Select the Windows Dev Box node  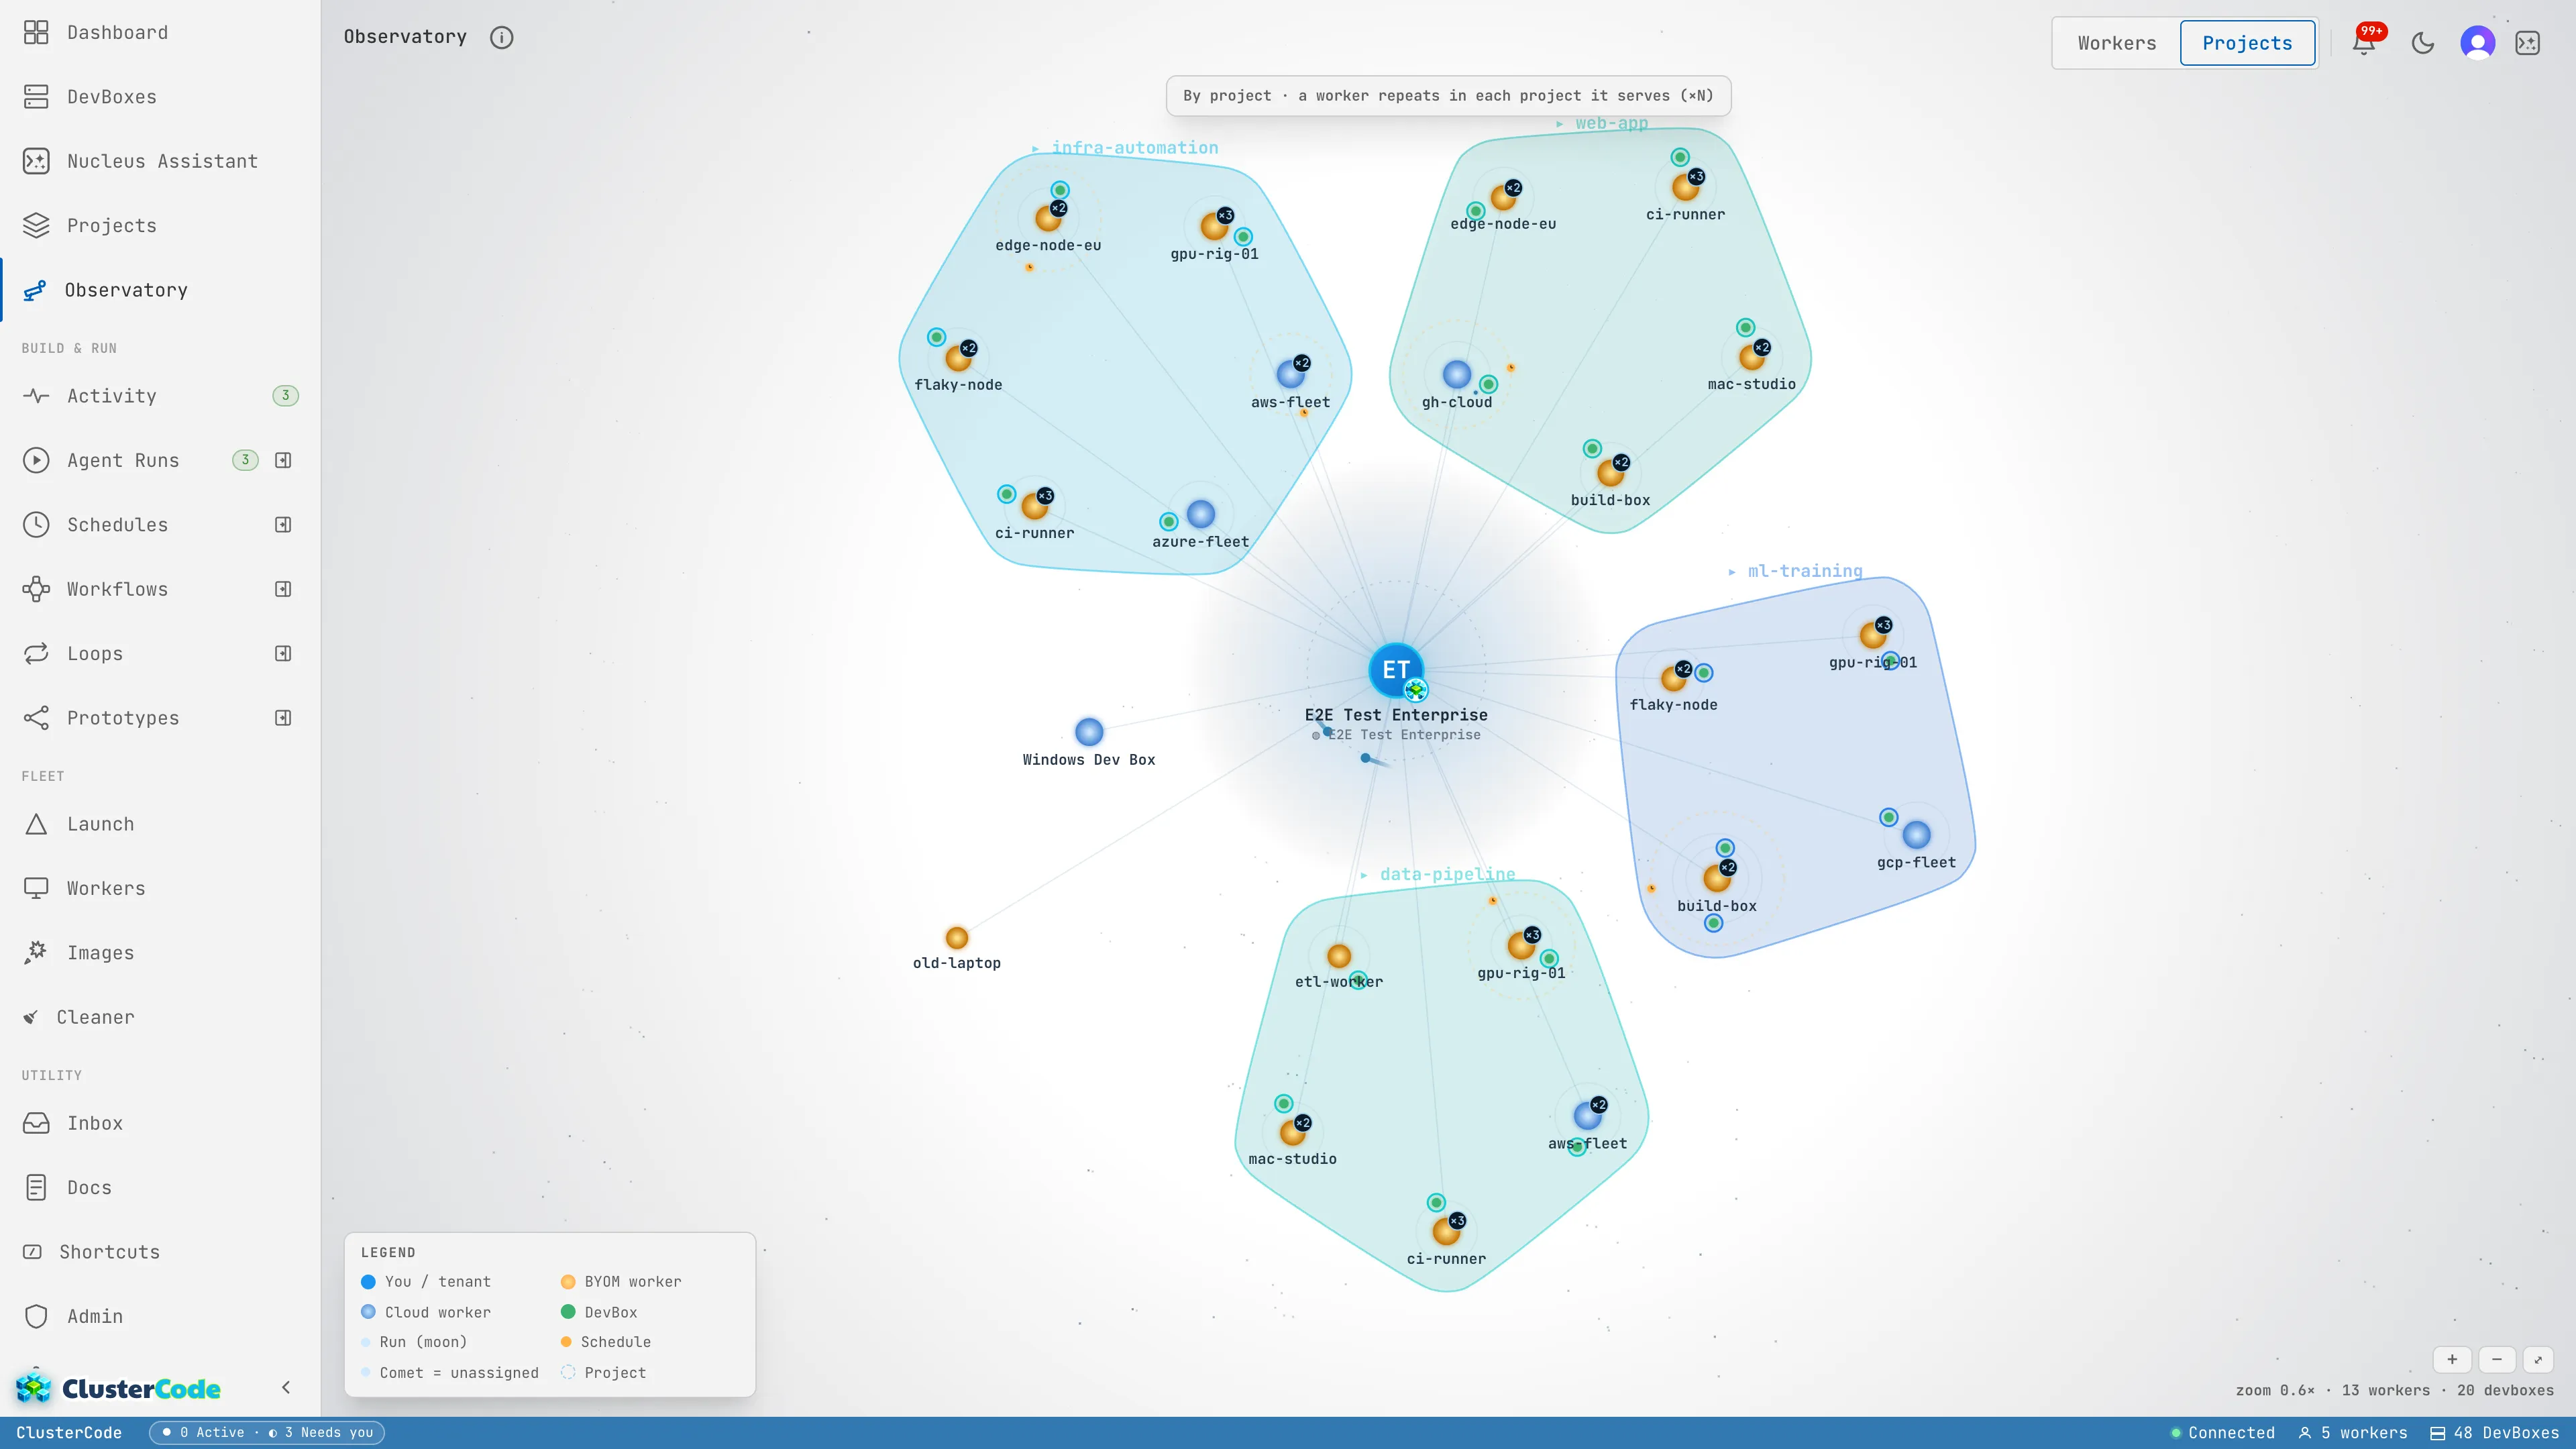(1089, 732)
